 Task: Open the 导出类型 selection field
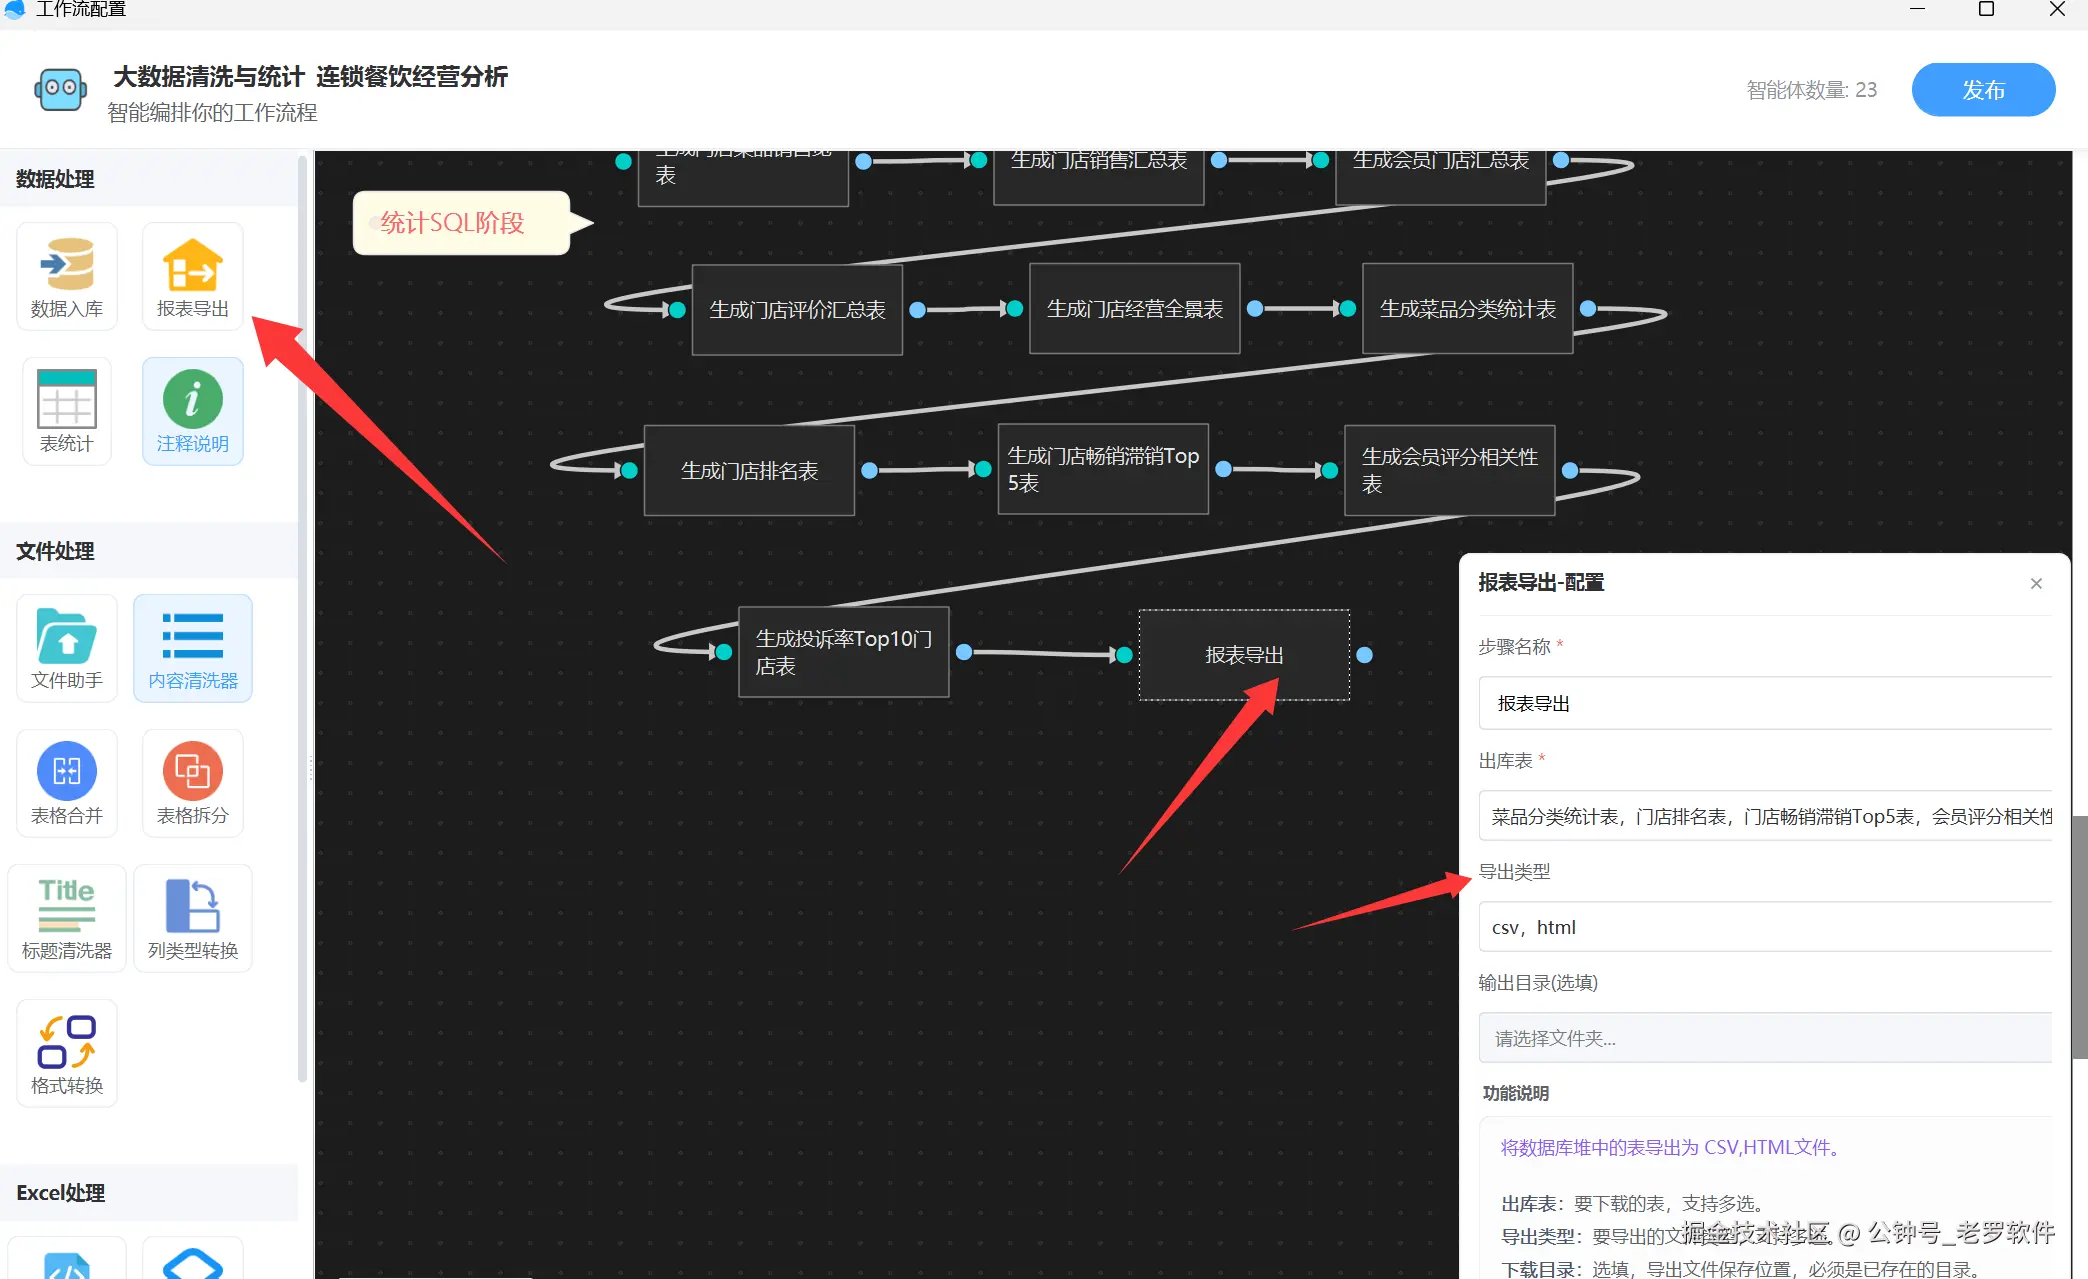tap(1765, 927)
